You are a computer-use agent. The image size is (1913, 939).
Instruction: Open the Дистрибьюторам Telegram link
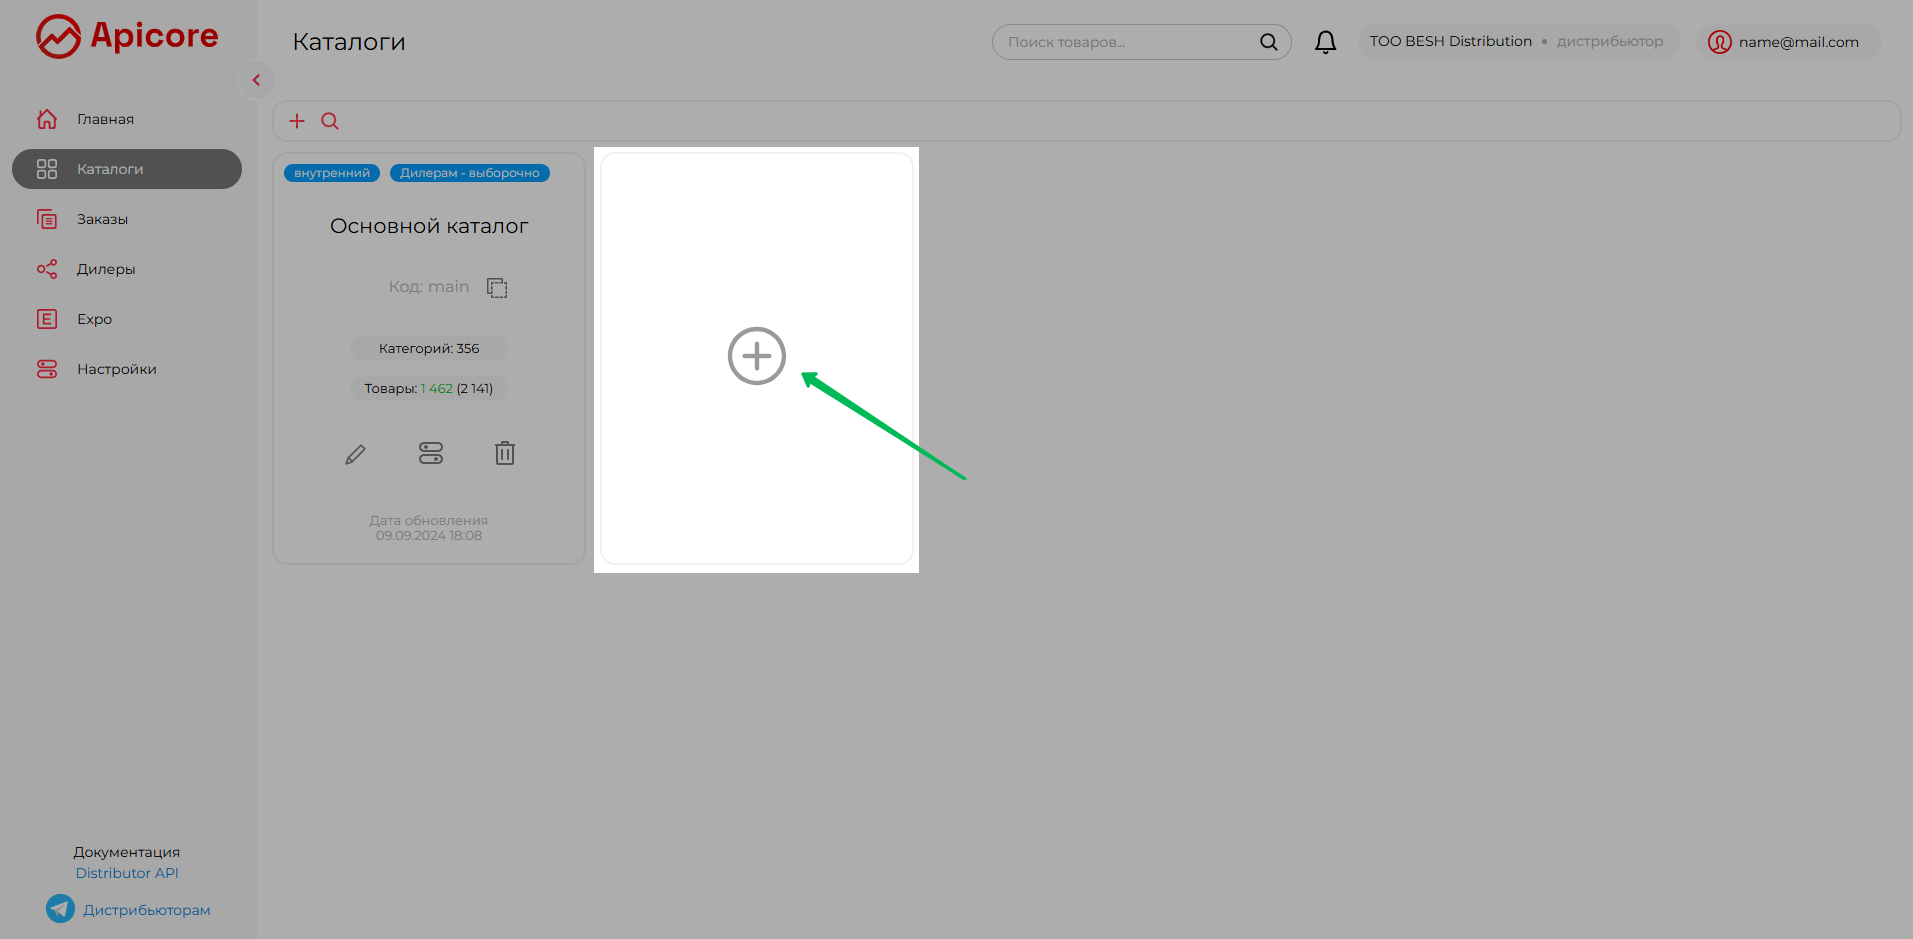click(x=146, y=910)
